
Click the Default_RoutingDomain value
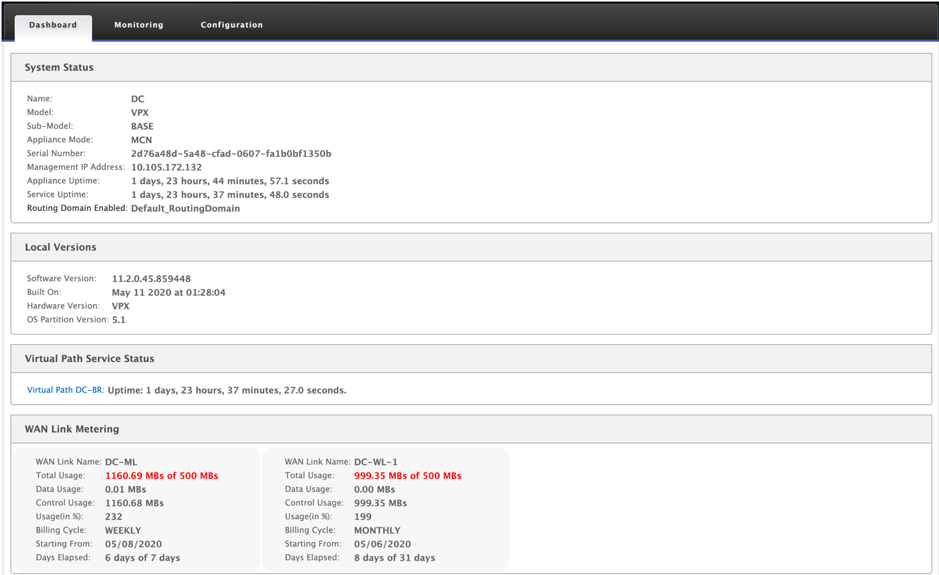(186, 208)
